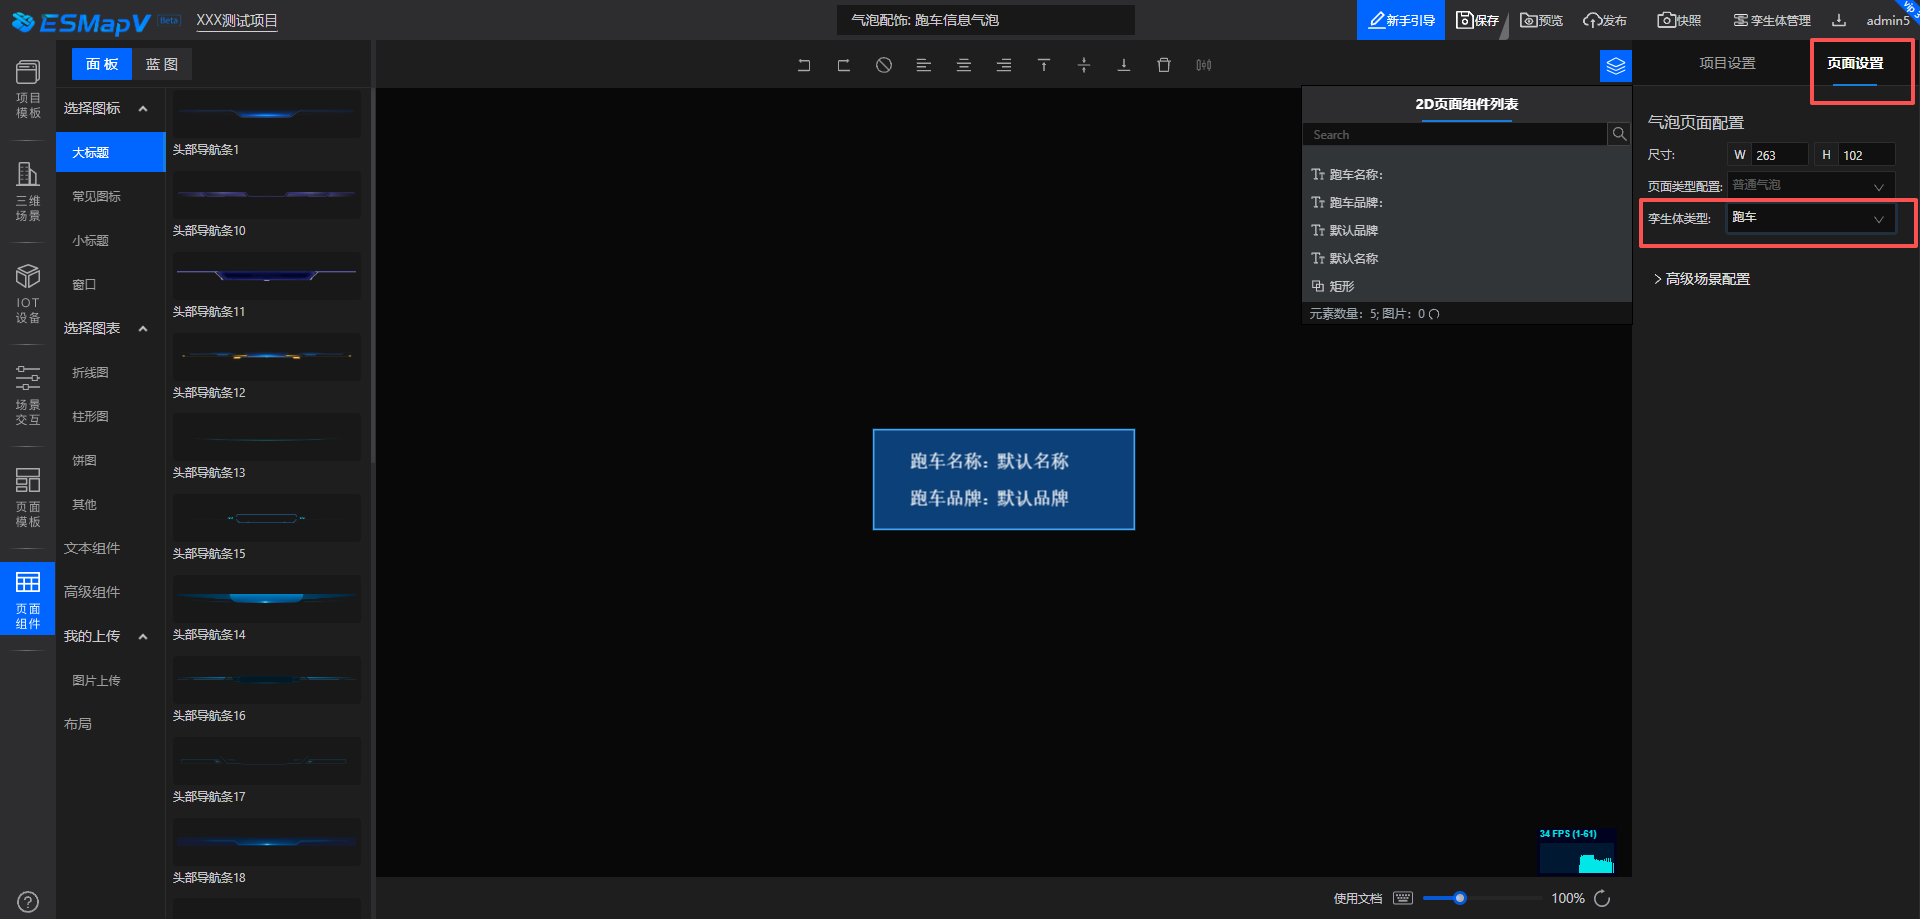The image size is (1920, 919).
Task: Select the 大标题 icon category
Action: tap(111, 152)
